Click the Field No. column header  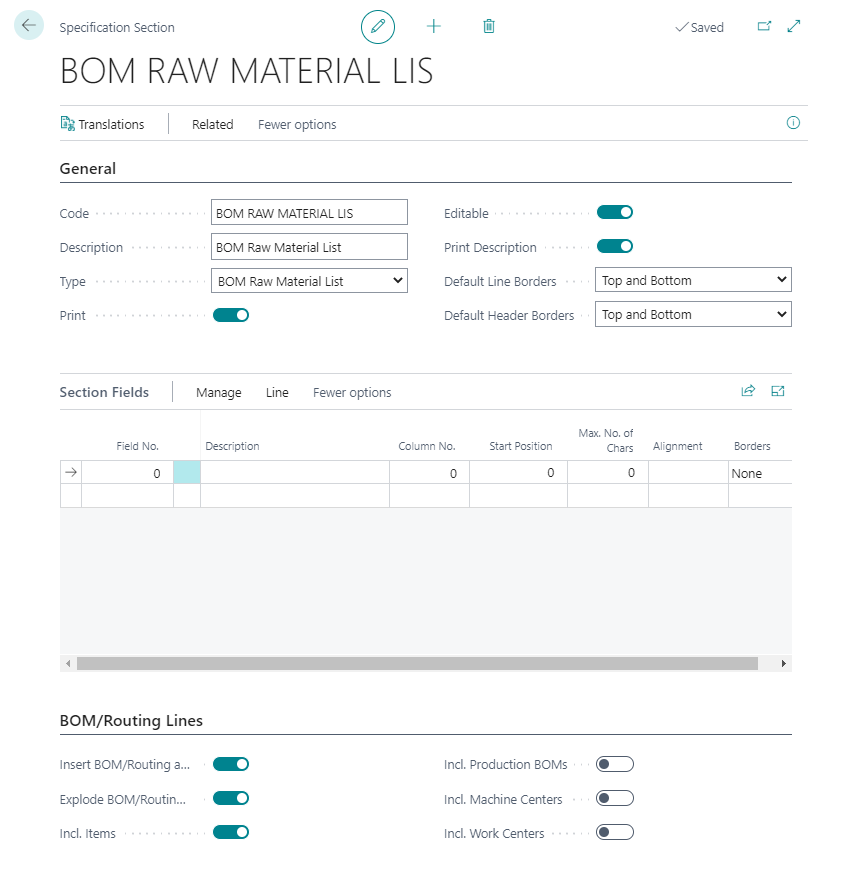(137, 446)
